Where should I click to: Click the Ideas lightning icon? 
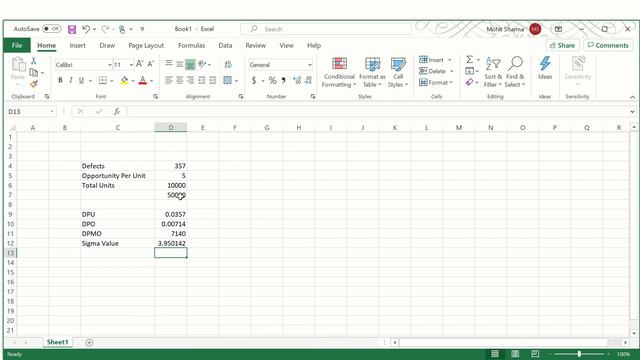545,68
